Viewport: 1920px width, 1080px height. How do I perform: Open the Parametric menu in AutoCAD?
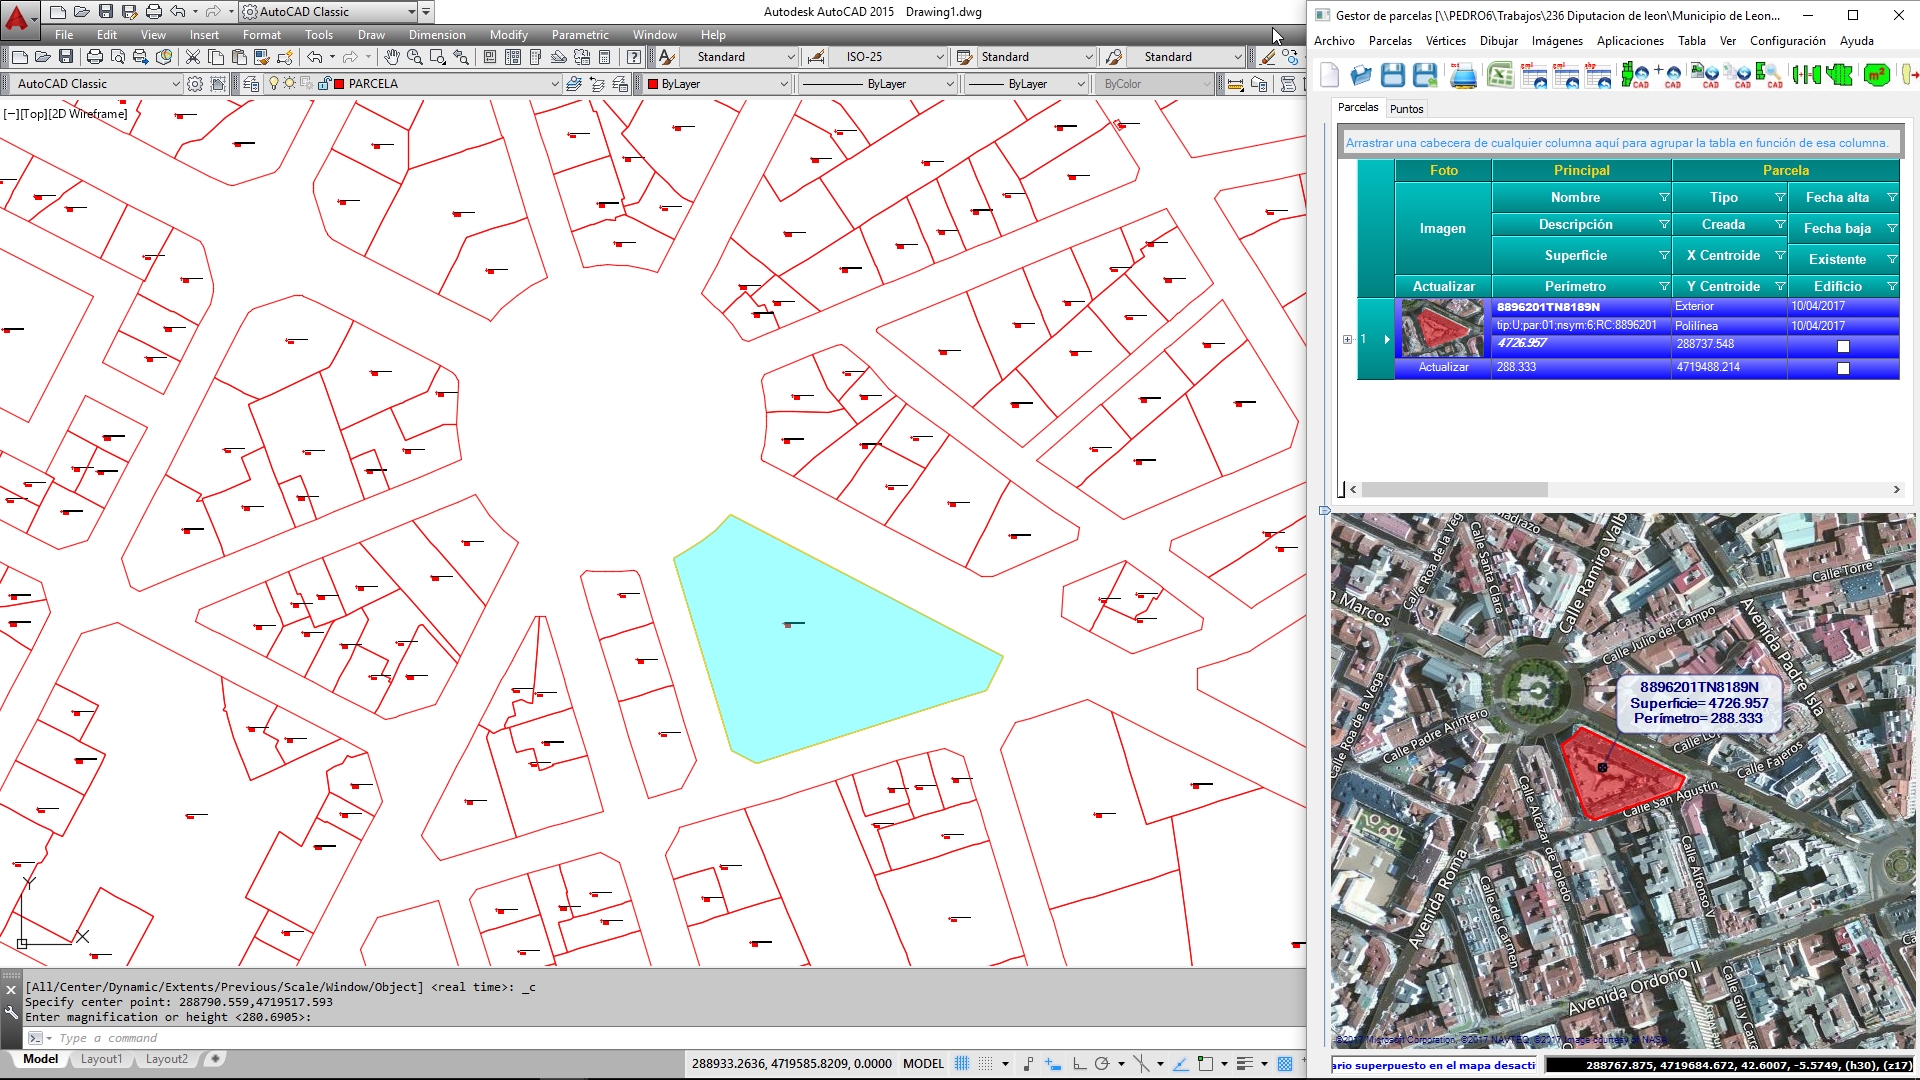[580, 35]
